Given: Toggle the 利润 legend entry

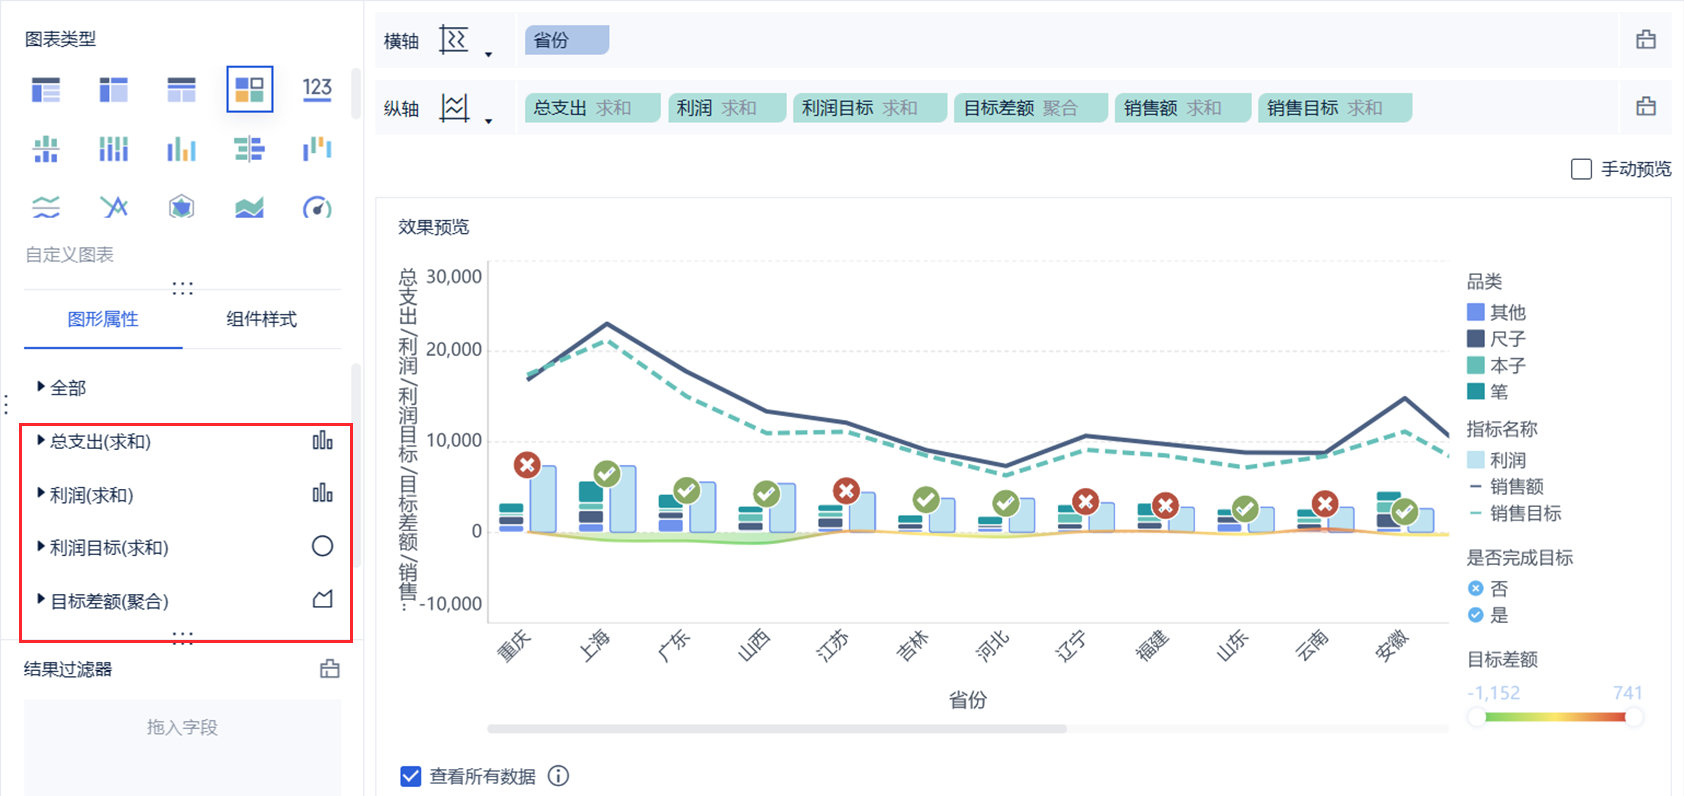Looking at the screenshot, I should click(1497, 460).
